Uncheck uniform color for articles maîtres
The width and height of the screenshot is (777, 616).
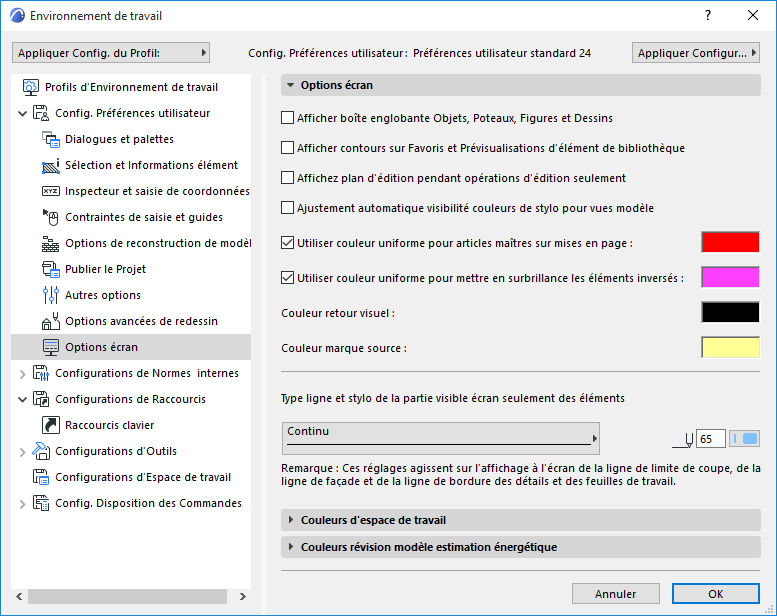coord(288,243)
